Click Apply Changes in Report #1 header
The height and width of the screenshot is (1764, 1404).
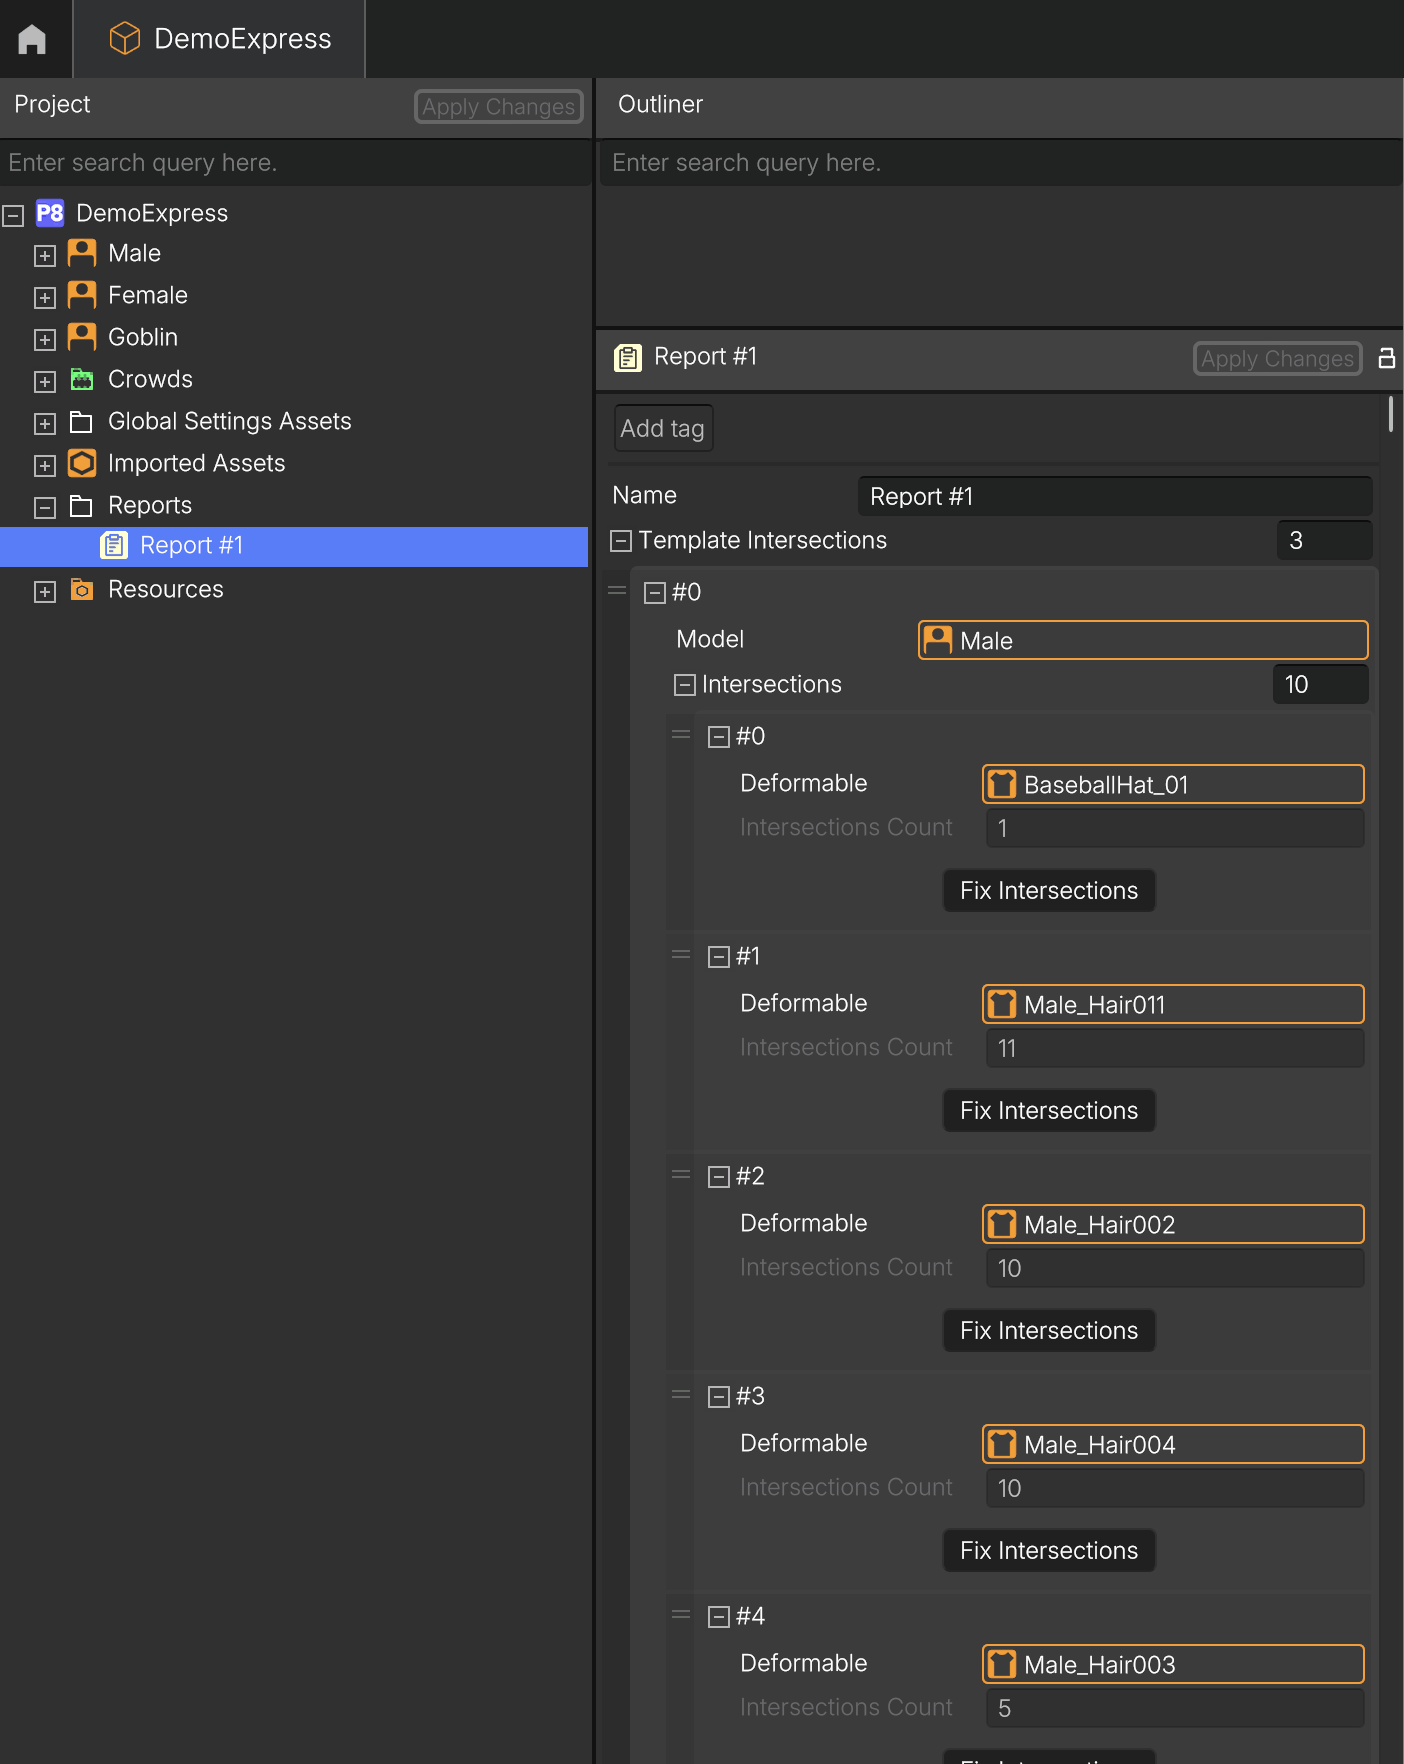point(1277,358)
